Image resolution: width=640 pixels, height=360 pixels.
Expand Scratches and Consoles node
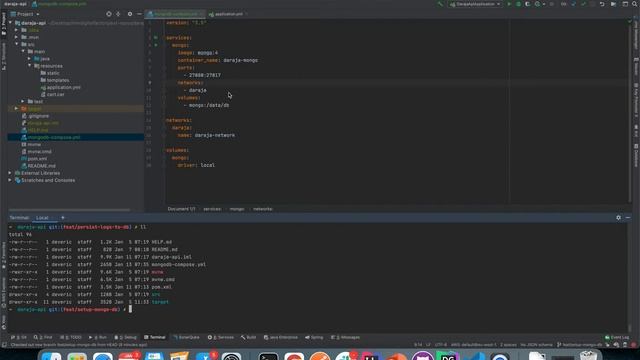click(x=10, y=180)
